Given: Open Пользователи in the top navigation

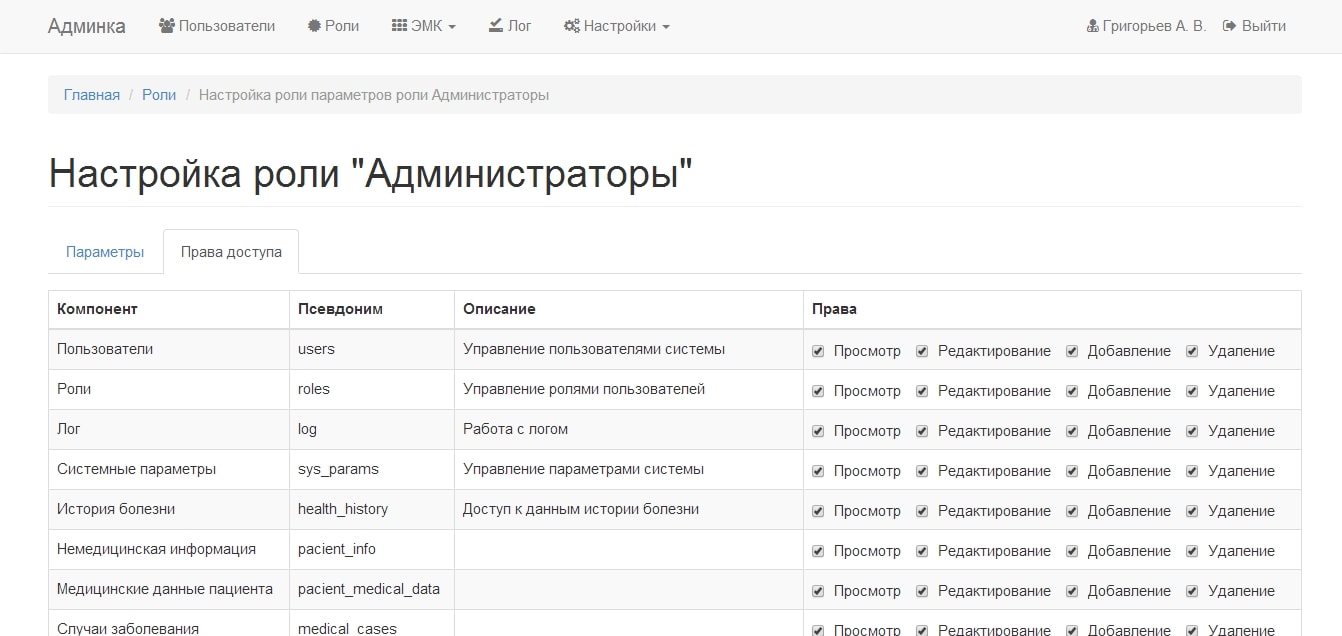Looking at the screenshot, I should pyautogui.click(x=217, y=26).
